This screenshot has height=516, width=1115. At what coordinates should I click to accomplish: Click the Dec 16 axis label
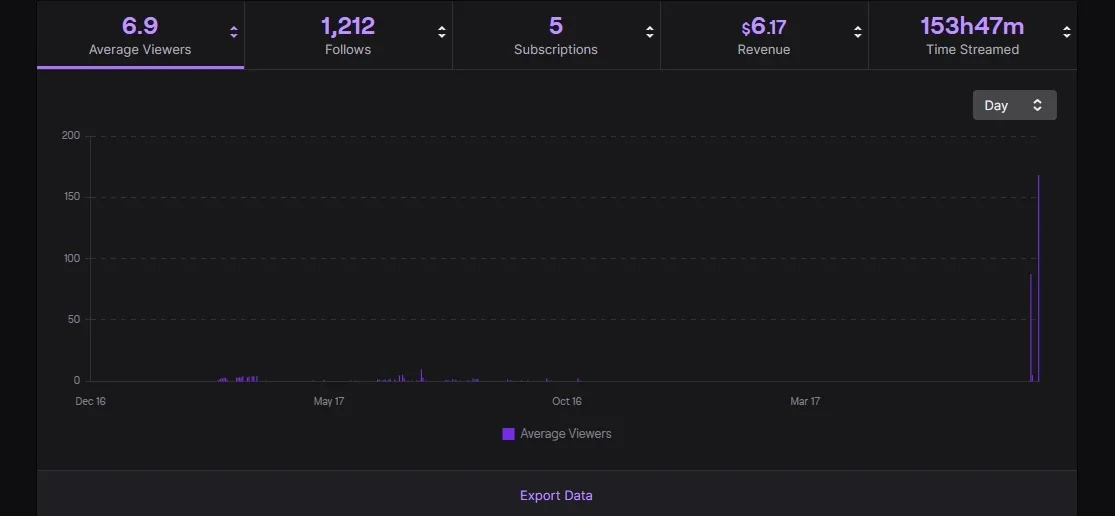click(x=90, y=401)
